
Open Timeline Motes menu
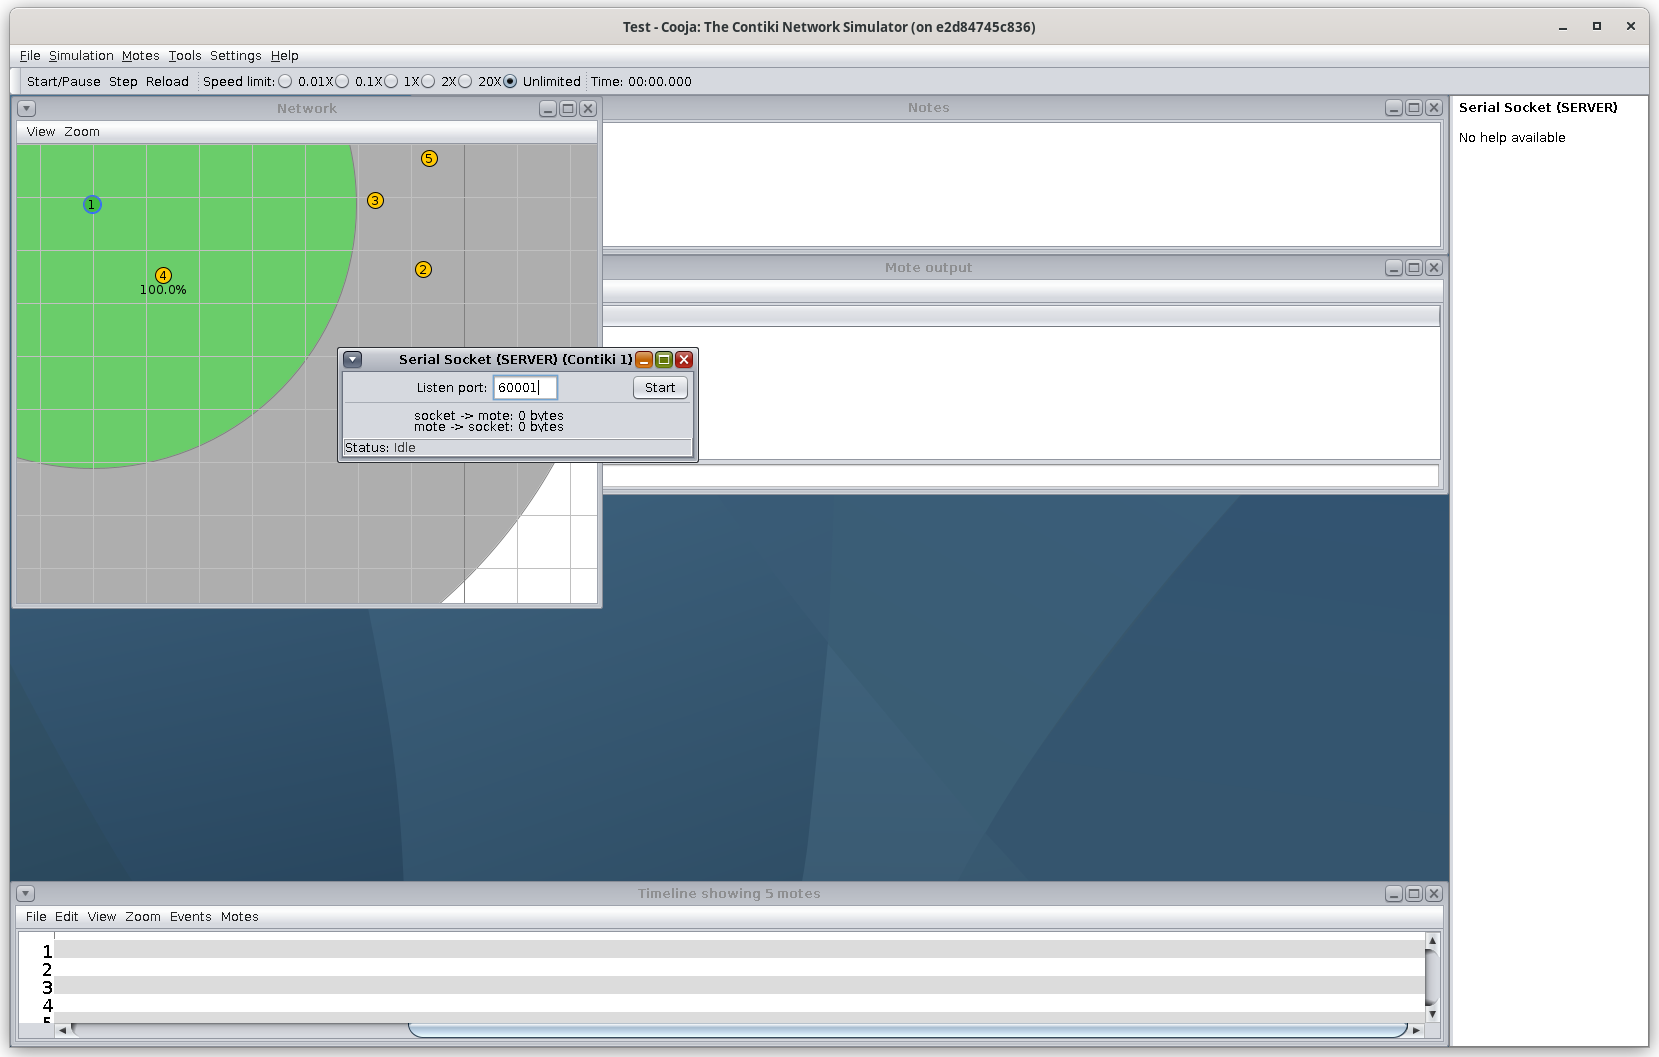(x=240, y=917)
